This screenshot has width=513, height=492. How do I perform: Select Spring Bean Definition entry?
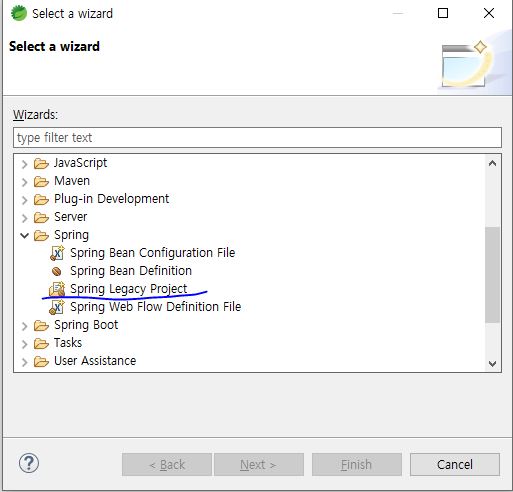tap(131, 271)
